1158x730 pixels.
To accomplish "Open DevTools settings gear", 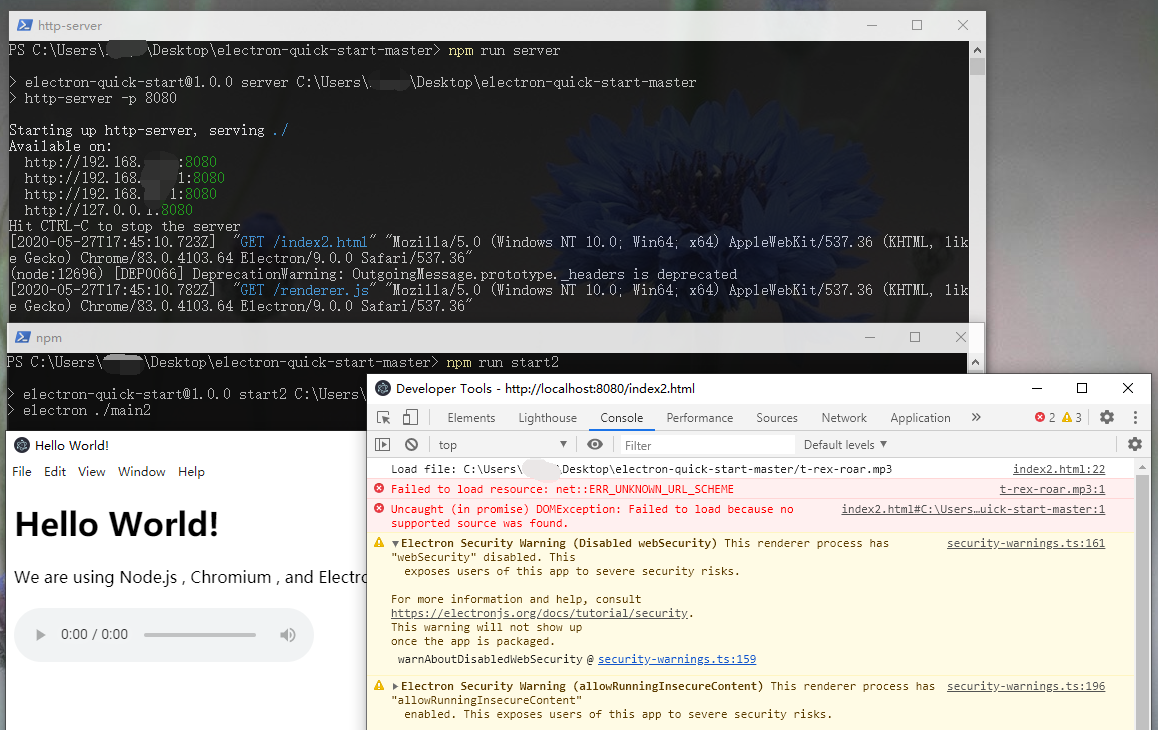I will click(1106, 417).
